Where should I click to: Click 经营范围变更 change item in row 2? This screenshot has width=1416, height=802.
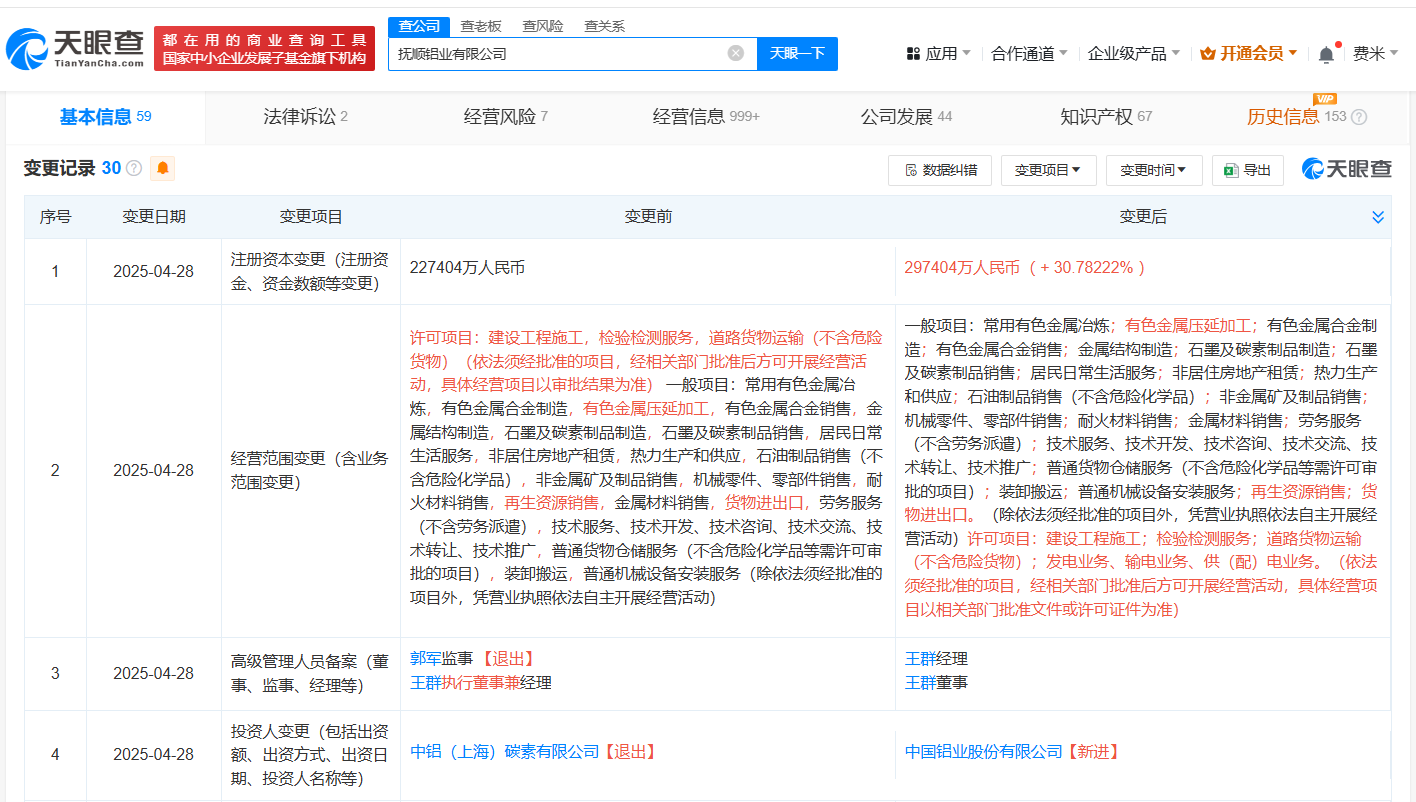pyautogui.click(x=310, y=470)
